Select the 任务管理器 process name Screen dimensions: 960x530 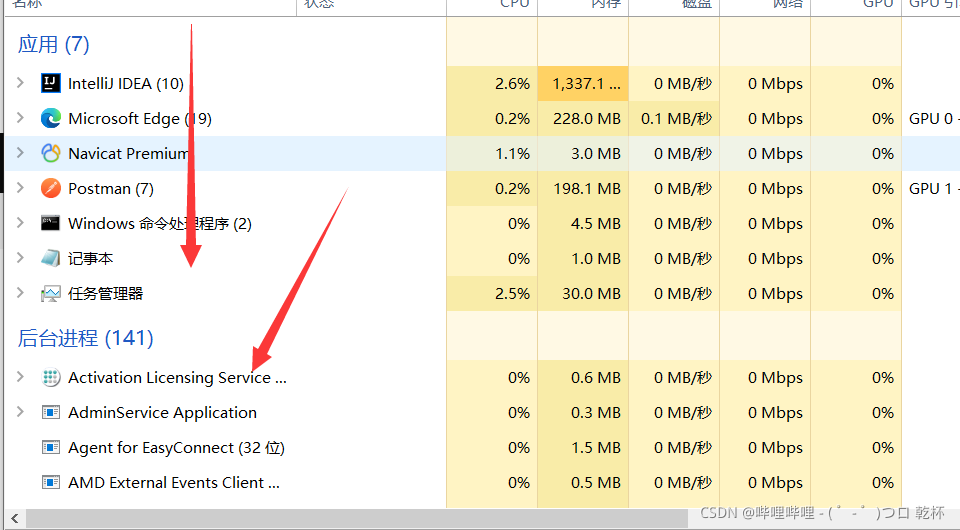pos(105,294)
